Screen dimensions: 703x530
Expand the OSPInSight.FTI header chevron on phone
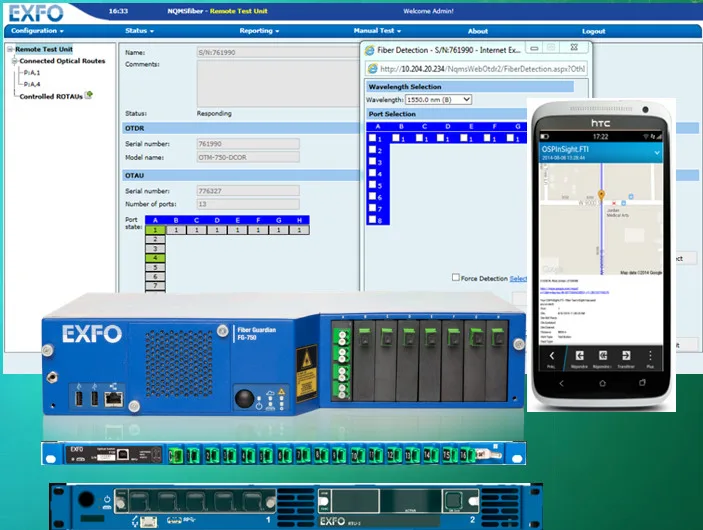pyautogui.click(x=657, y=153)
